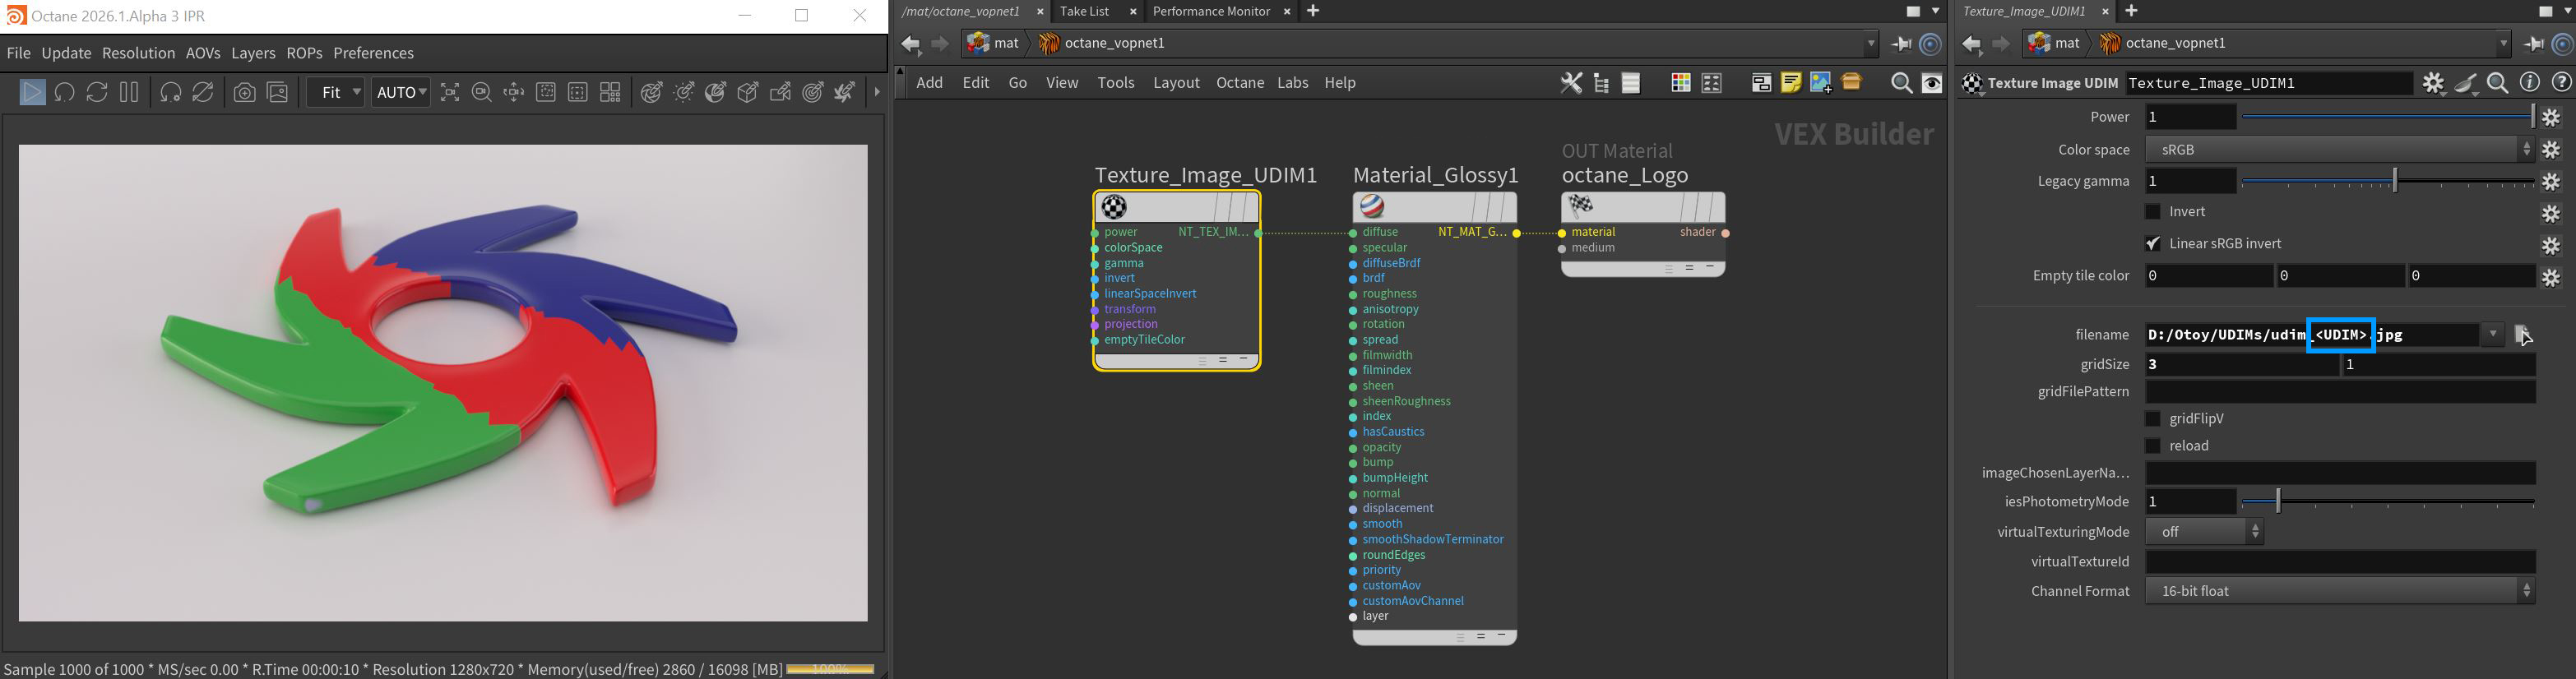Toggle the gridFlipV checkbox
Viewport: 2576px width, 679px height.
tap(2153, 419)
